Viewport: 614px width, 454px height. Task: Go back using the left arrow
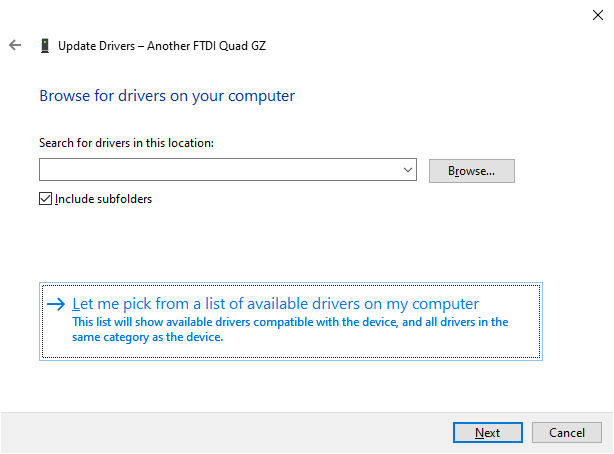click(15, 45)
